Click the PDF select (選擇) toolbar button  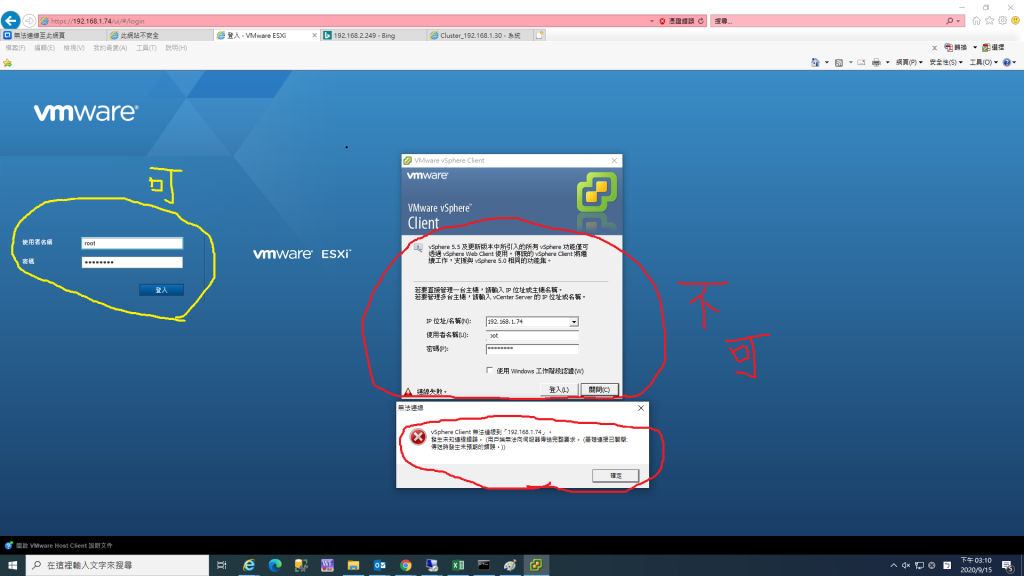(993, 48)
